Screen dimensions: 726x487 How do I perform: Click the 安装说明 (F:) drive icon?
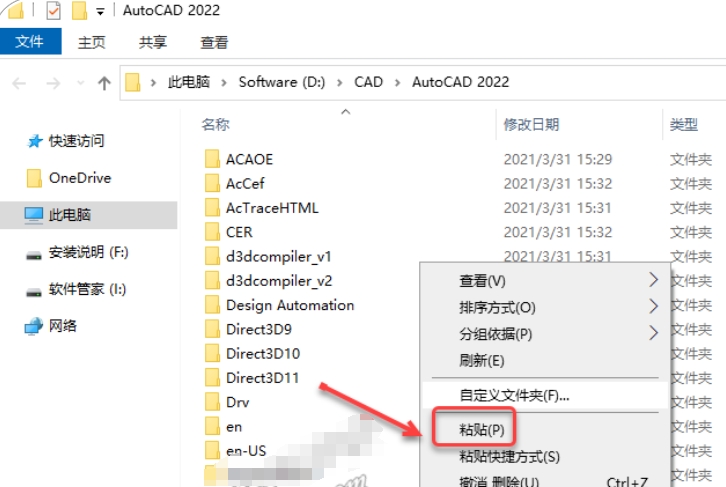33,255
